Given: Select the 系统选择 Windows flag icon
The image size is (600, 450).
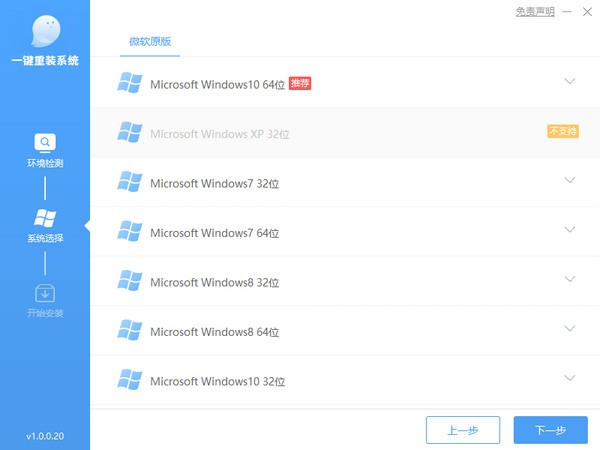Looking at the screenshot, I should coord(45,218).
